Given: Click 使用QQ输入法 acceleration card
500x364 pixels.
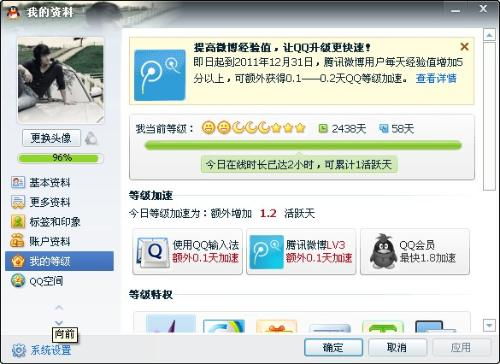Looking at the screenshot, I should 188,252.
